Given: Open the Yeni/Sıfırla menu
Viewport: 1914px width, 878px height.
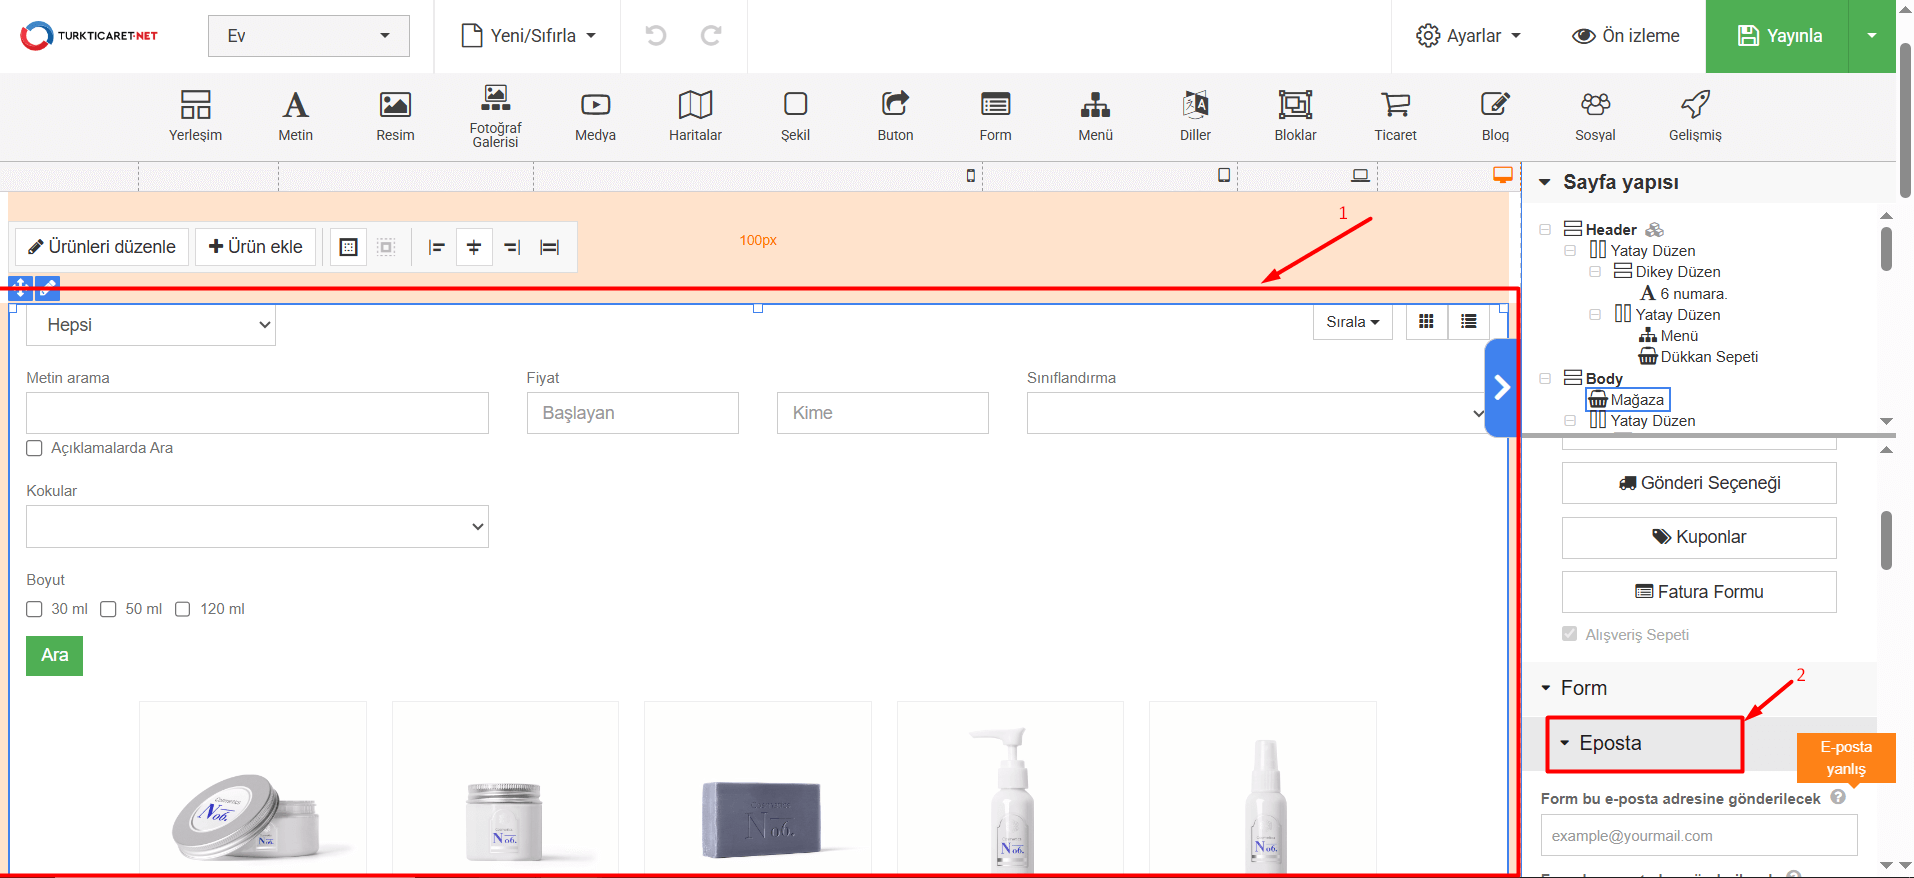Looking at the screenshot, I should point(528,36).
